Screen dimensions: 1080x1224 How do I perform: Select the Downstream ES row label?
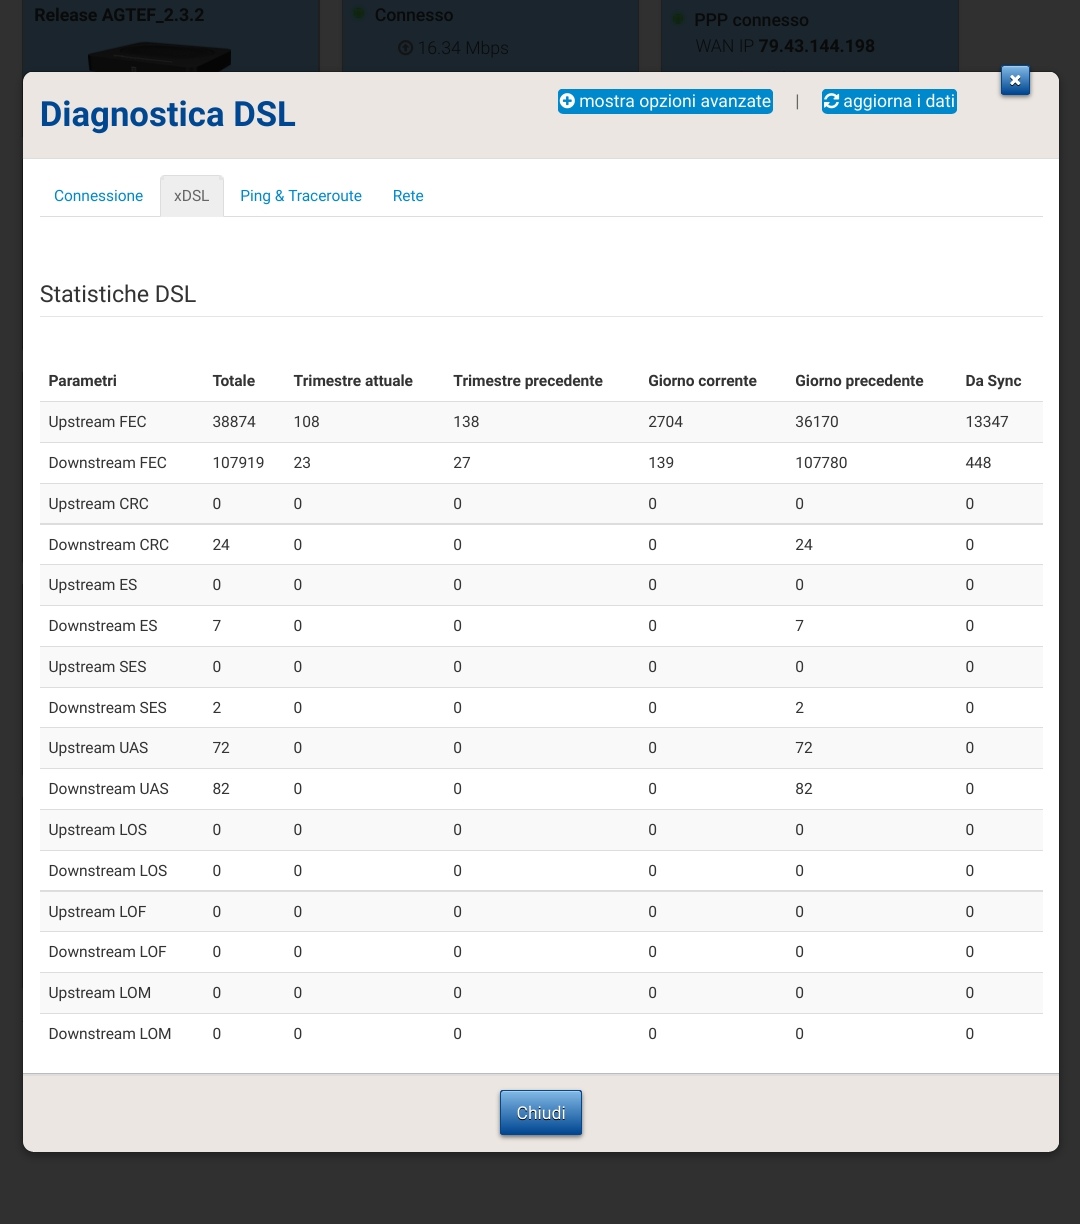click(103, 626)
